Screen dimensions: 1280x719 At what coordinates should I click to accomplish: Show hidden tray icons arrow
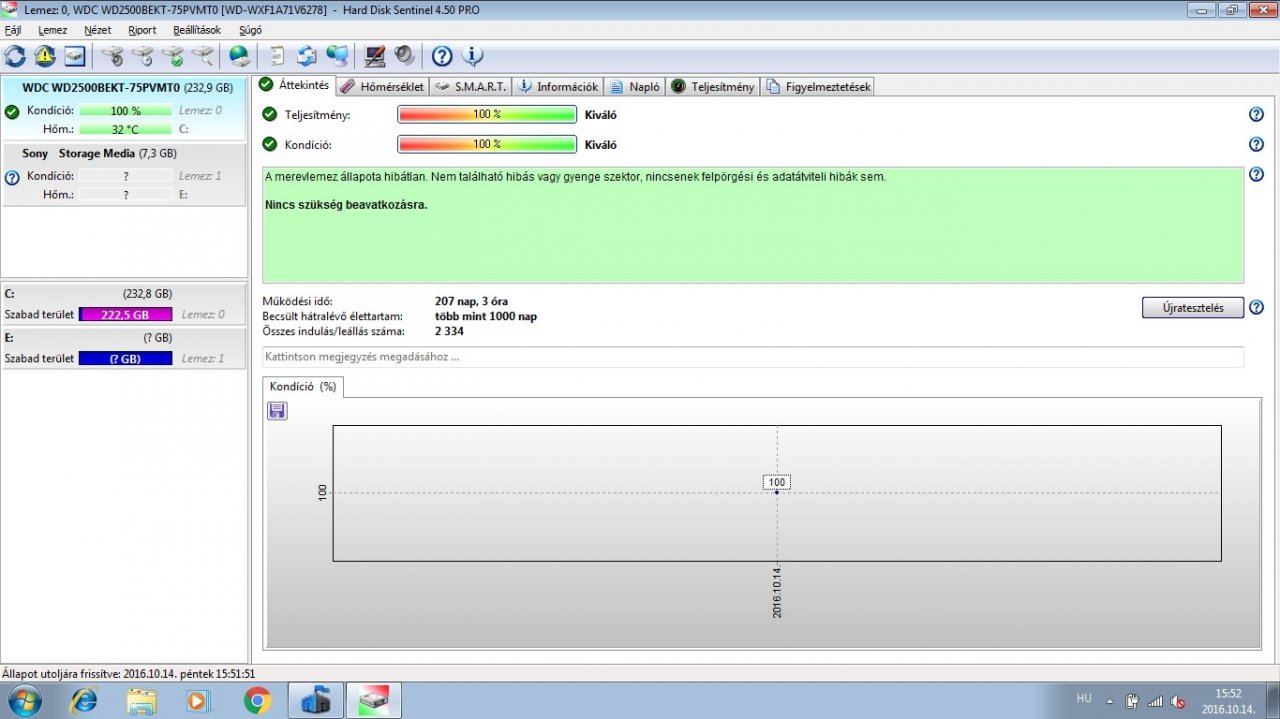(1109, 701)
